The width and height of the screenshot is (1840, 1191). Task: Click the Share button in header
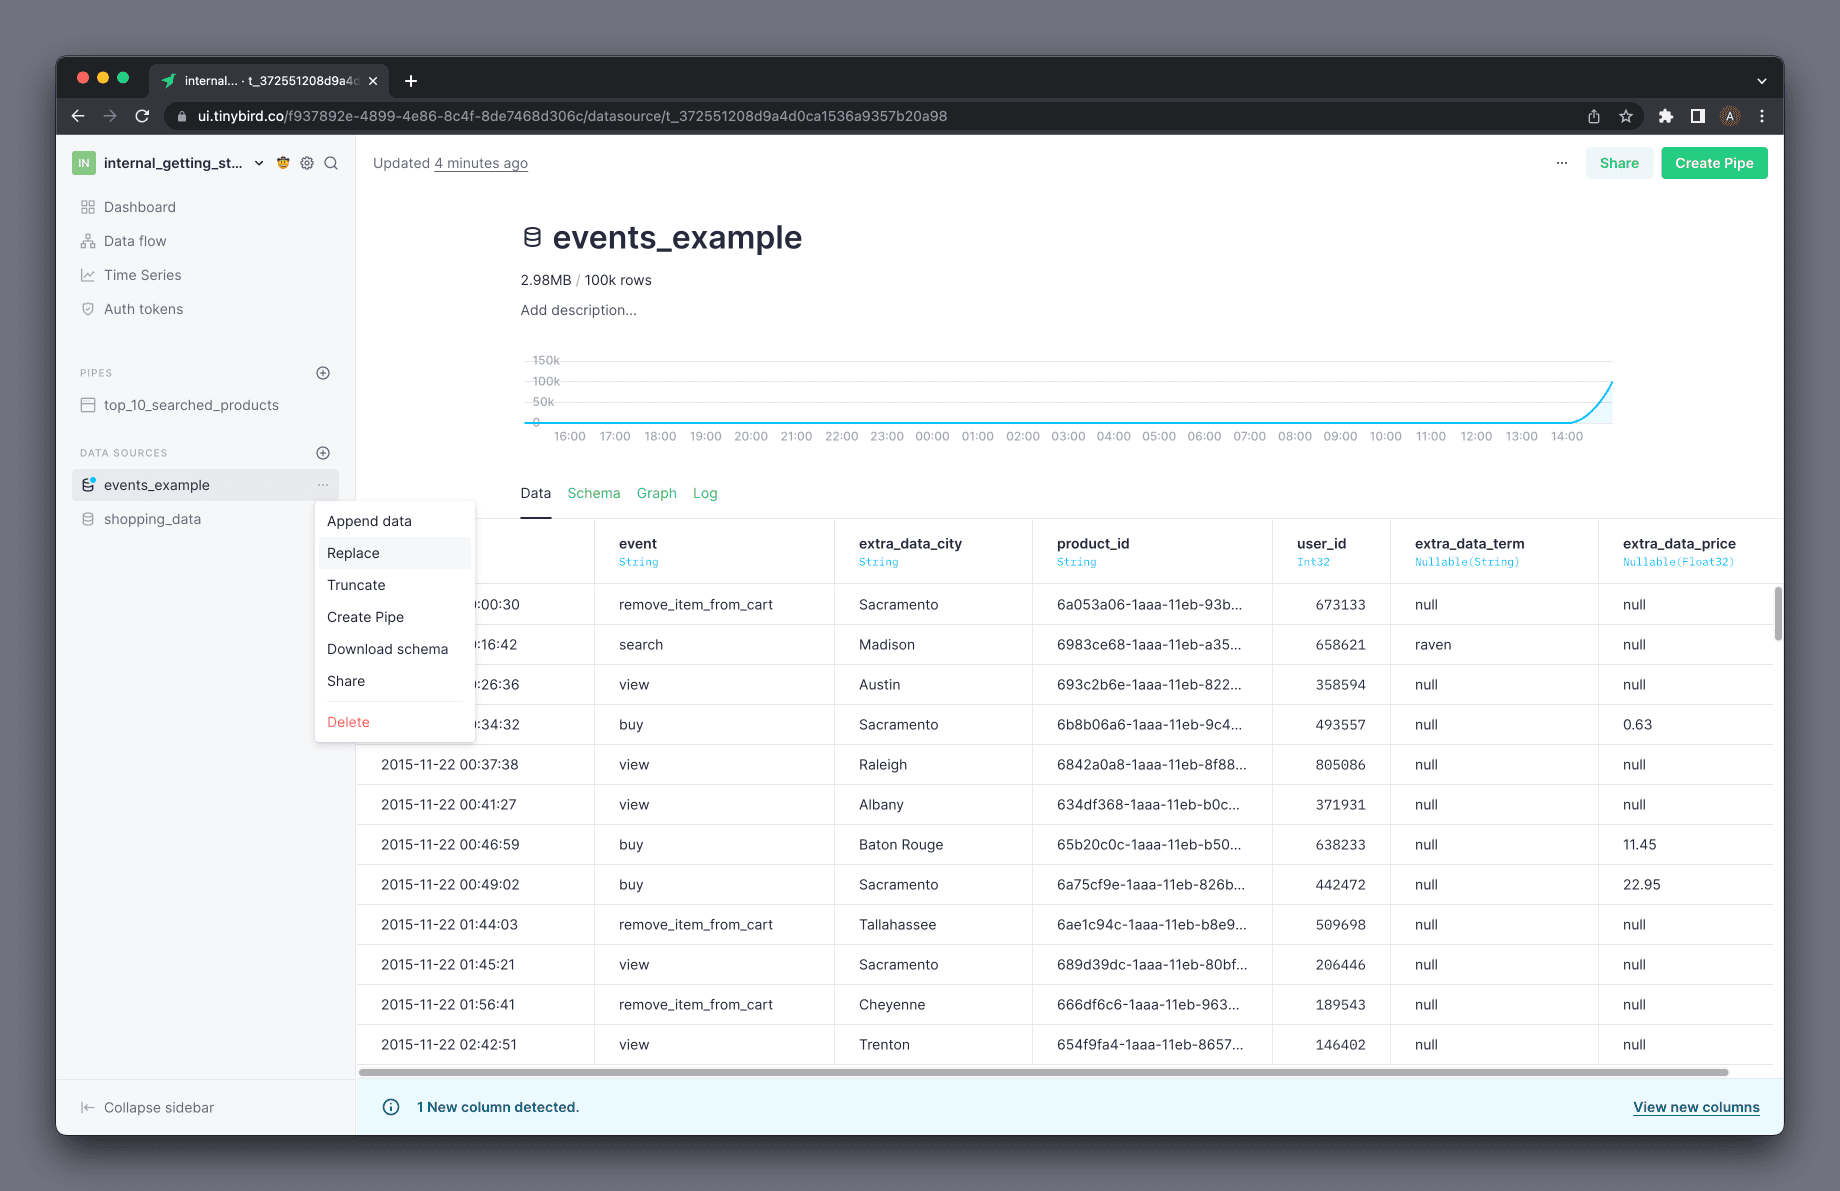click(1619, 163)
